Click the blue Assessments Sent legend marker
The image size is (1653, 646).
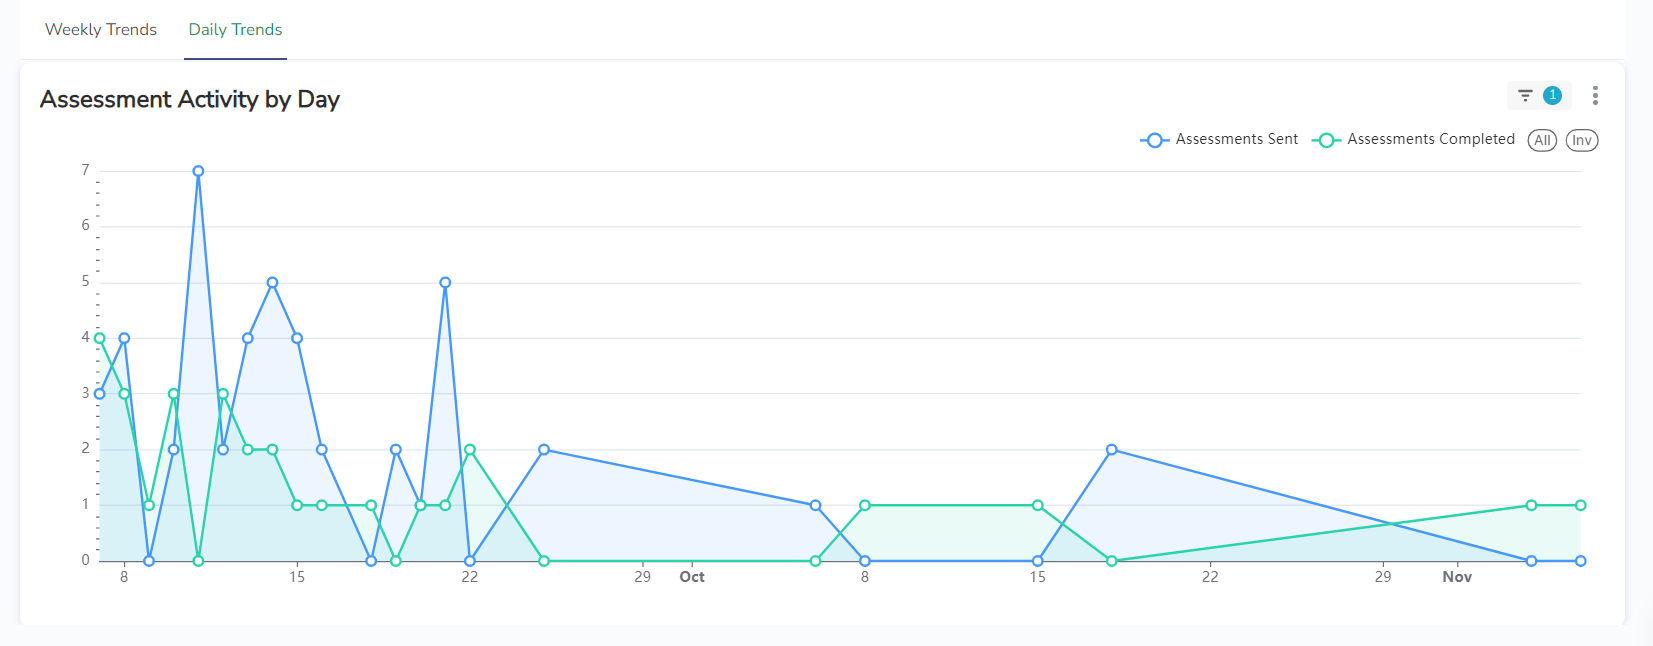click(x=1154, y=140)
